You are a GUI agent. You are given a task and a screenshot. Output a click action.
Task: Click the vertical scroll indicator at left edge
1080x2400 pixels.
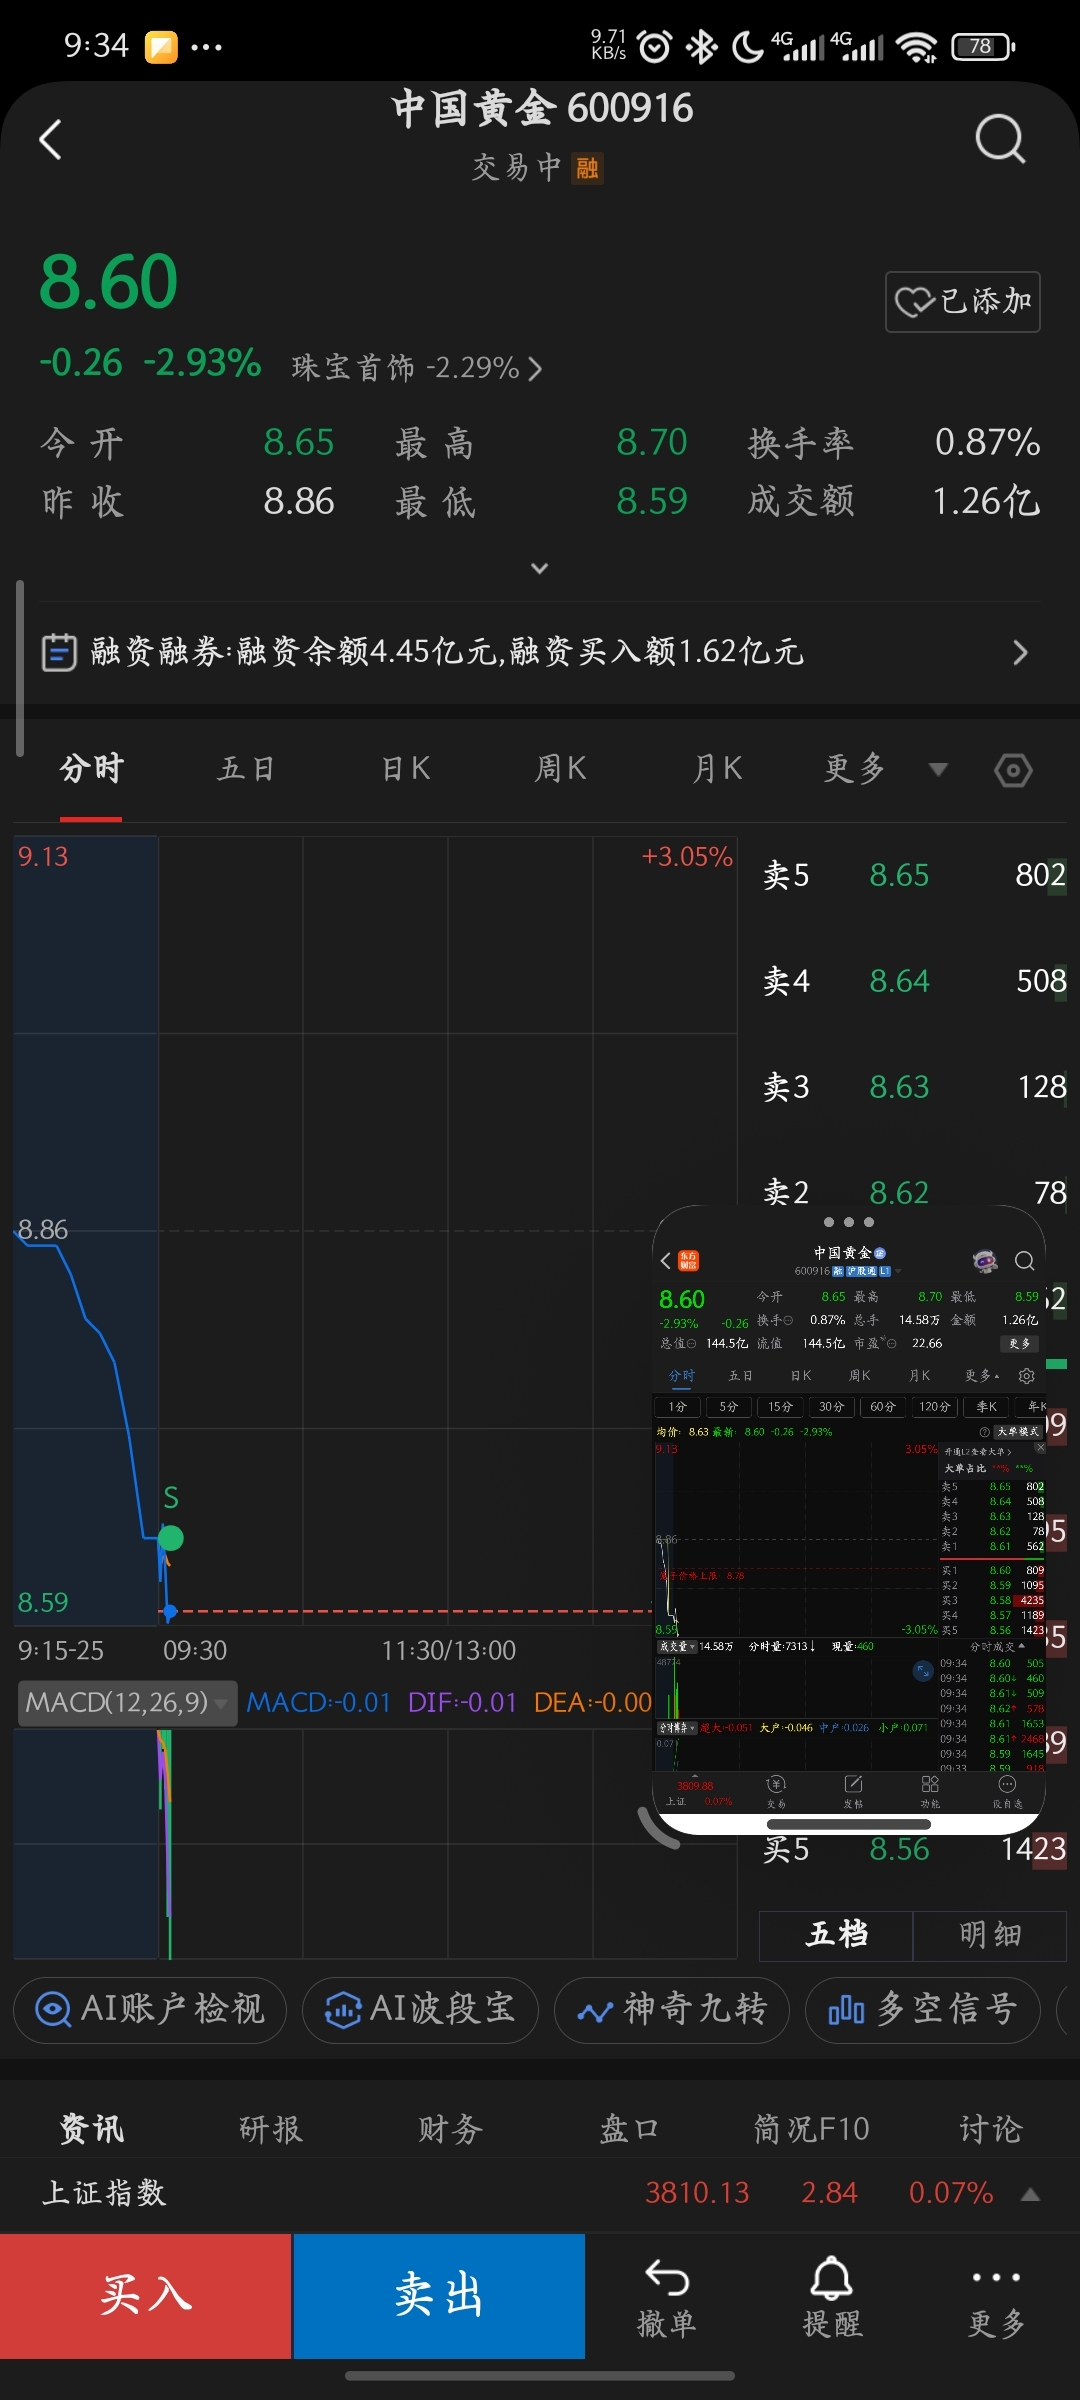click(20, 668)
